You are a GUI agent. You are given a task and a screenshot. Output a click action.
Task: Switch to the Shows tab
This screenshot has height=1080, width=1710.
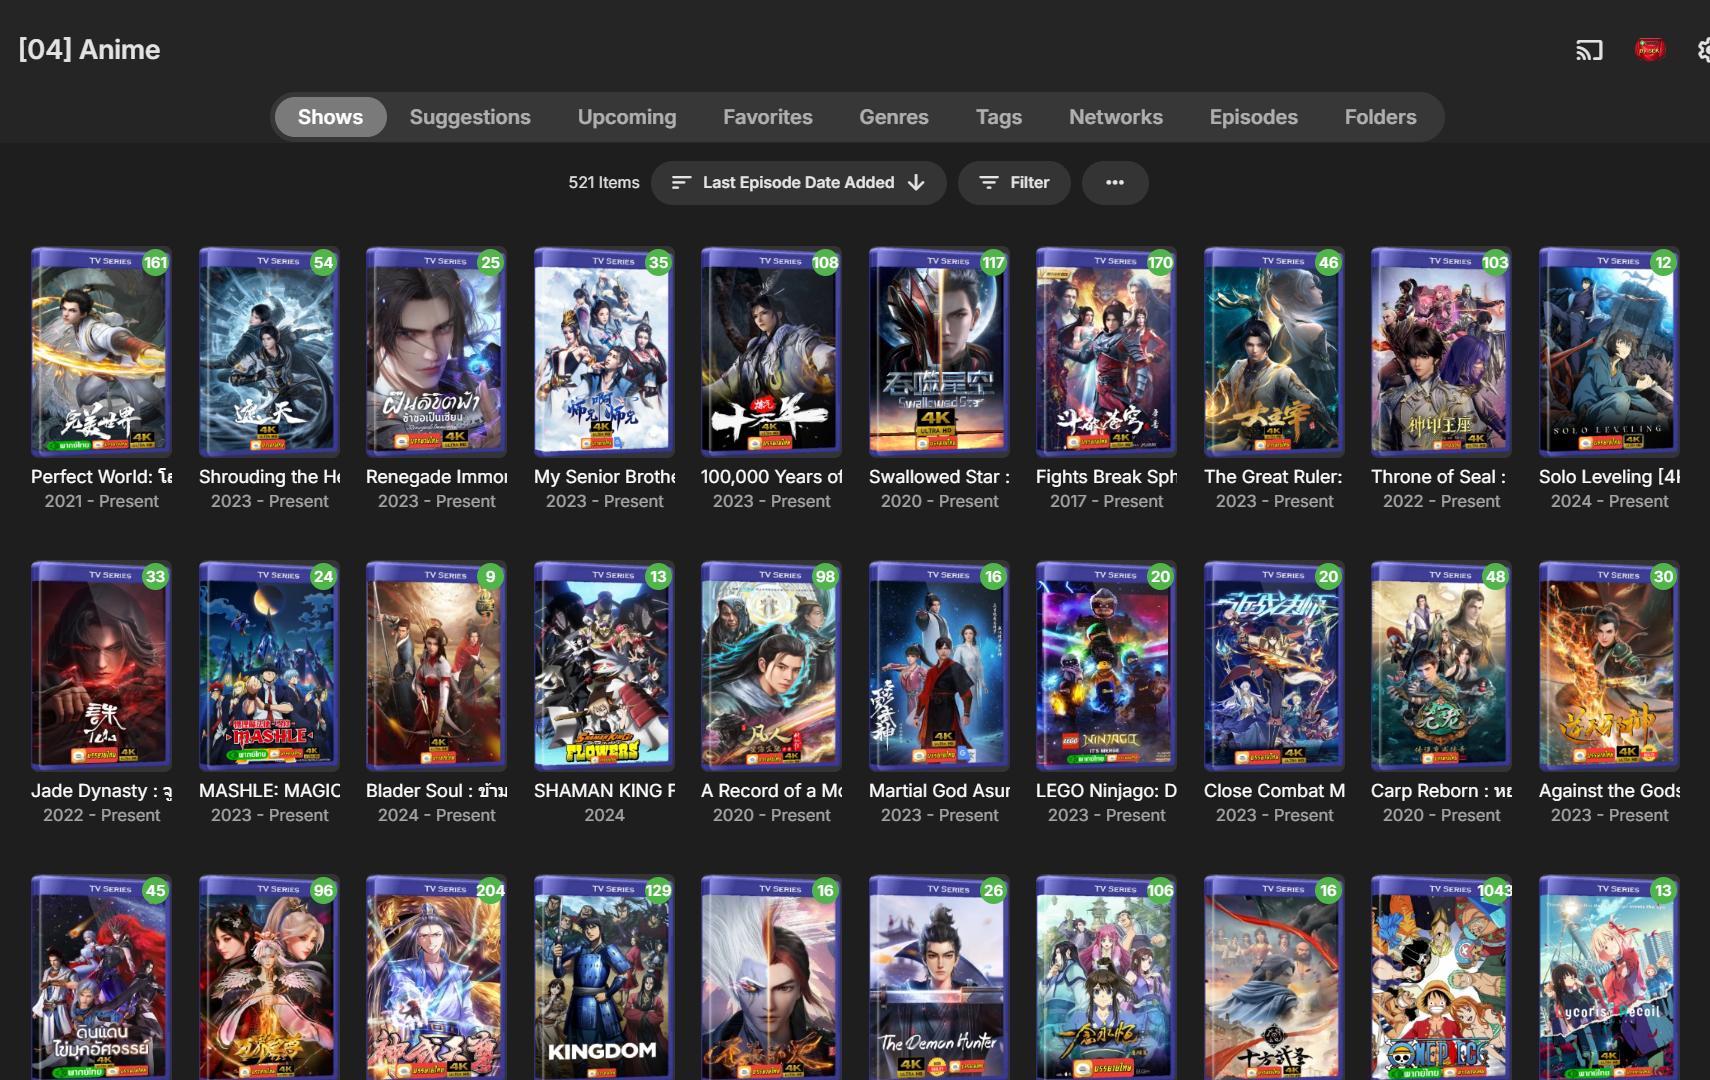[x=330, y=117]
